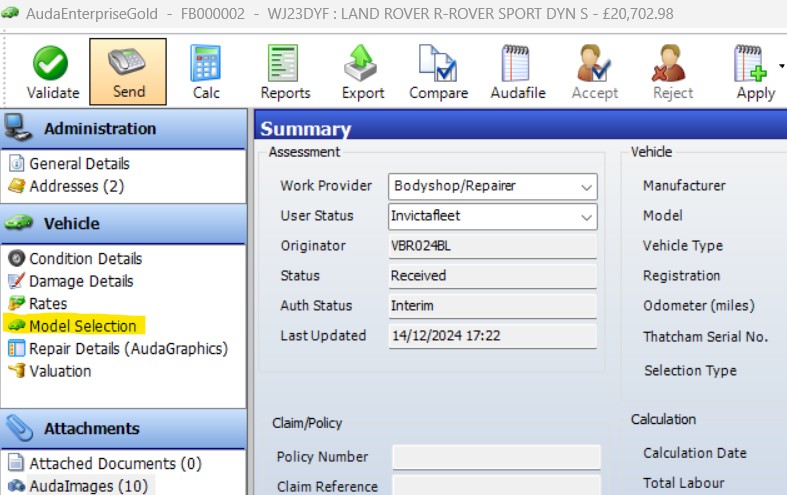Image resolution: width=787 pixels, height=495 pixels.
Task: Click the Addresses book icon
Action: (x=17, y=186)
